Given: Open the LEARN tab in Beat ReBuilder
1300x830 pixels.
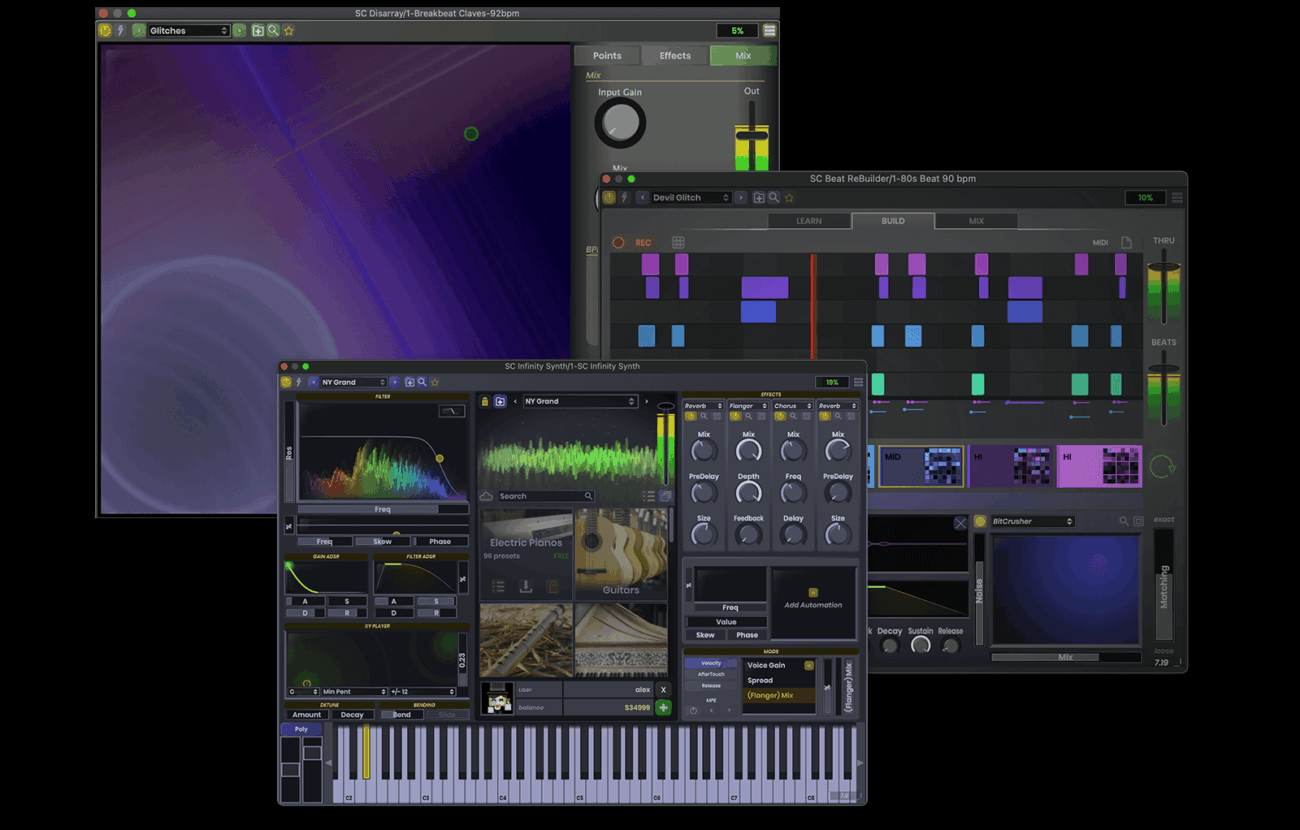Looking at the screenshot, I should point(809,221).
